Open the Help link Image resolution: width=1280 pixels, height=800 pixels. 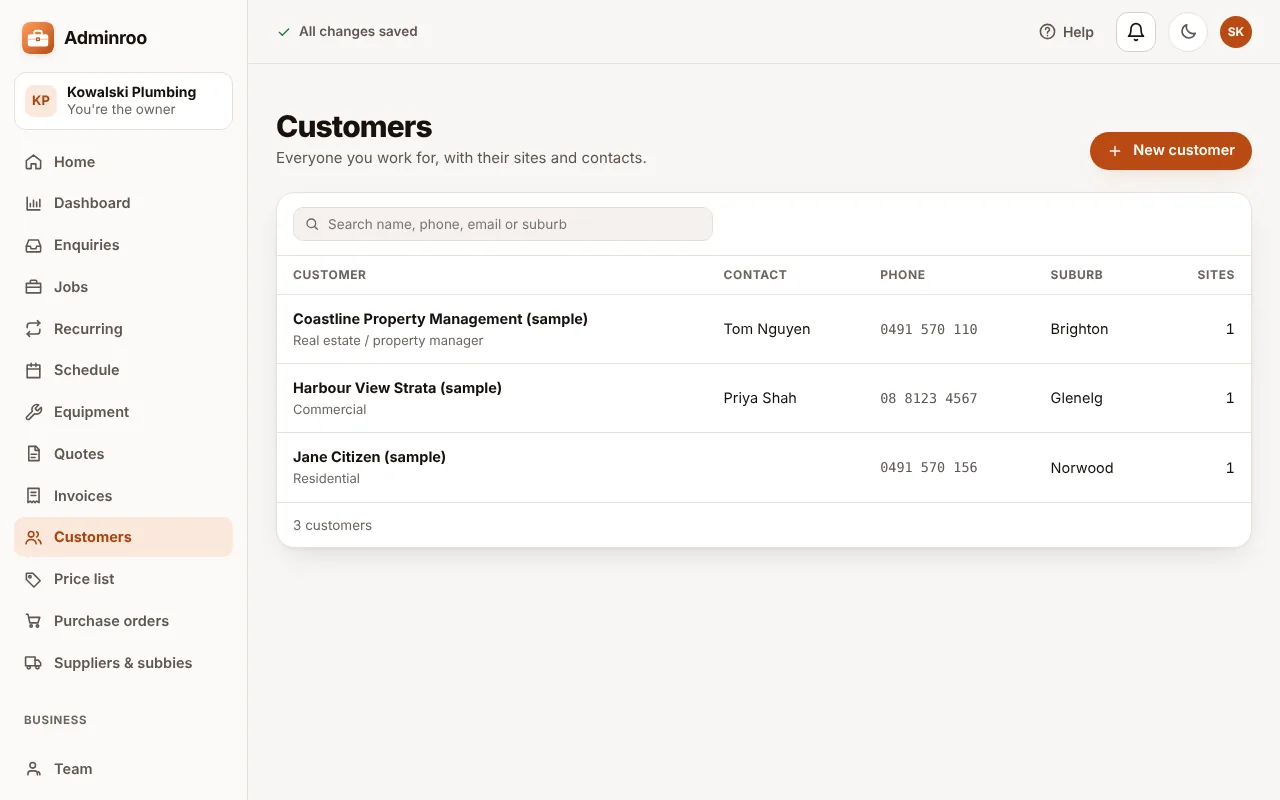click(x=1067, y=32)
